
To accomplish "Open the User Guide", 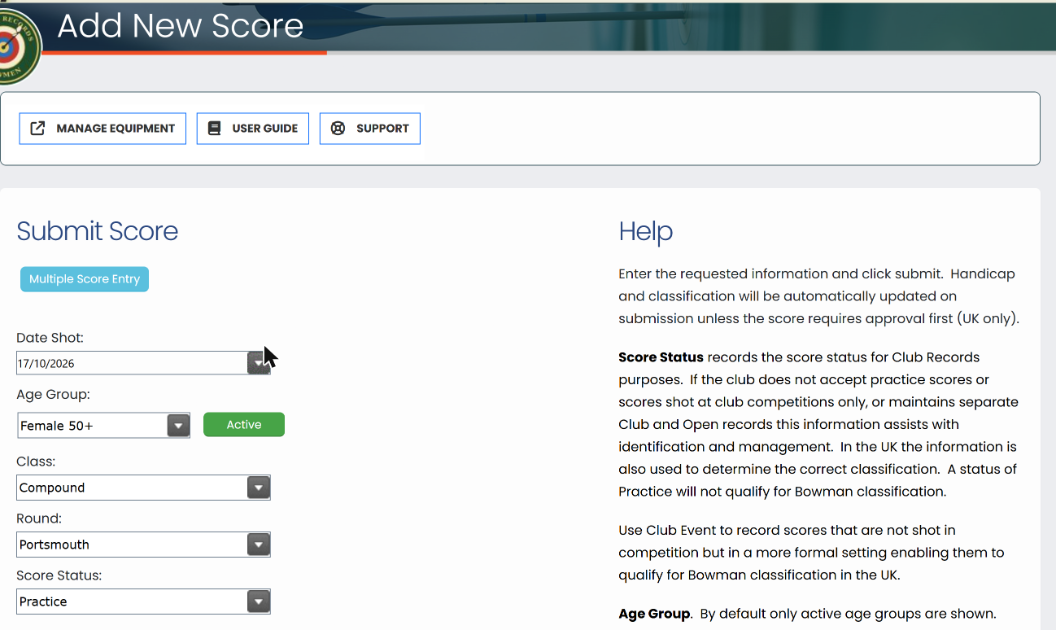I will tap(253, 128).
